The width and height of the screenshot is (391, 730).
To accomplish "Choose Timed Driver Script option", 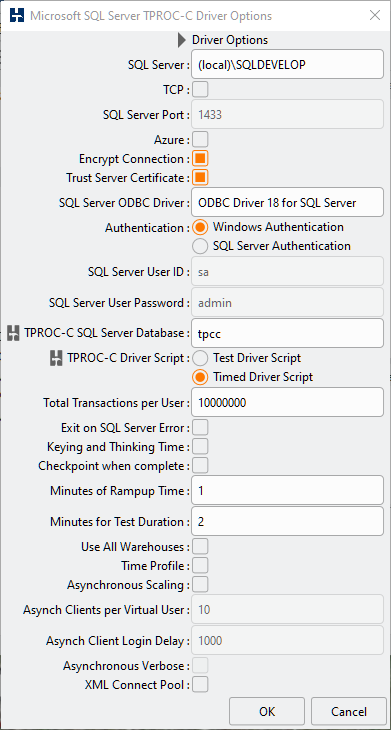I will (x=200, y=377).
